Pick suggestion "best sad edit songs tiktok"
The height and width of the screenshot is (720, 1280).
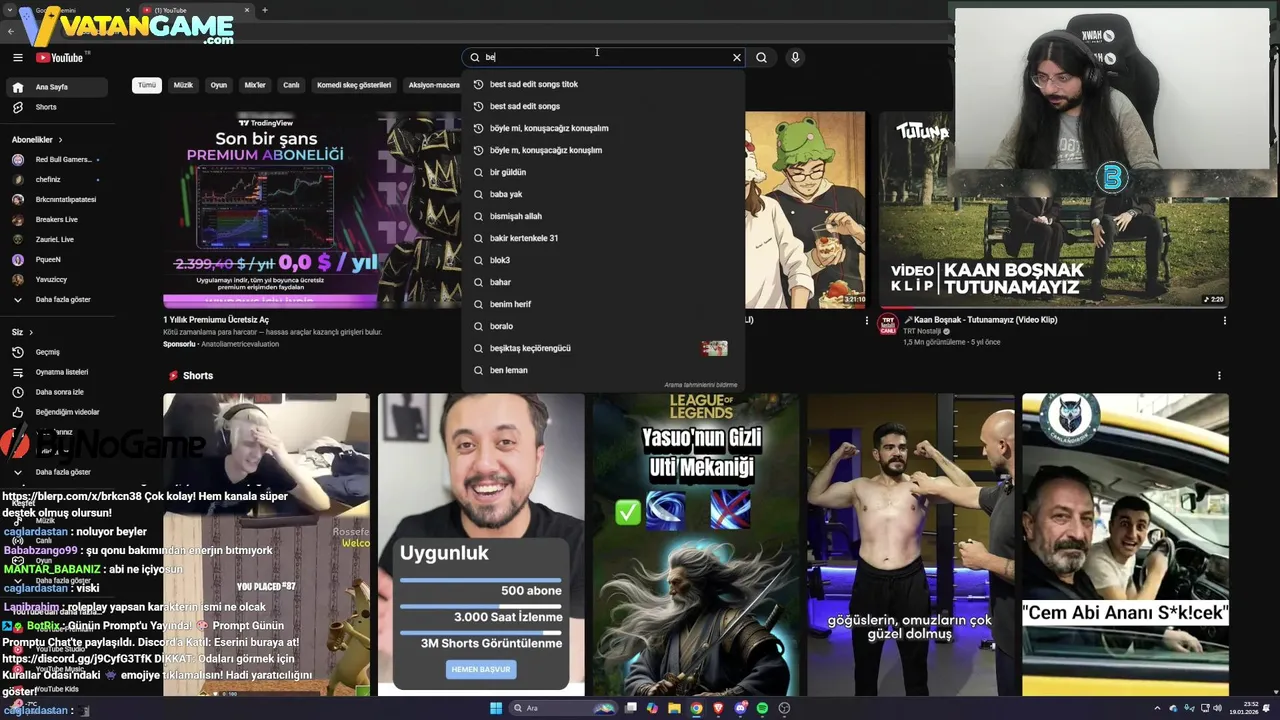(x=603, y=84)
